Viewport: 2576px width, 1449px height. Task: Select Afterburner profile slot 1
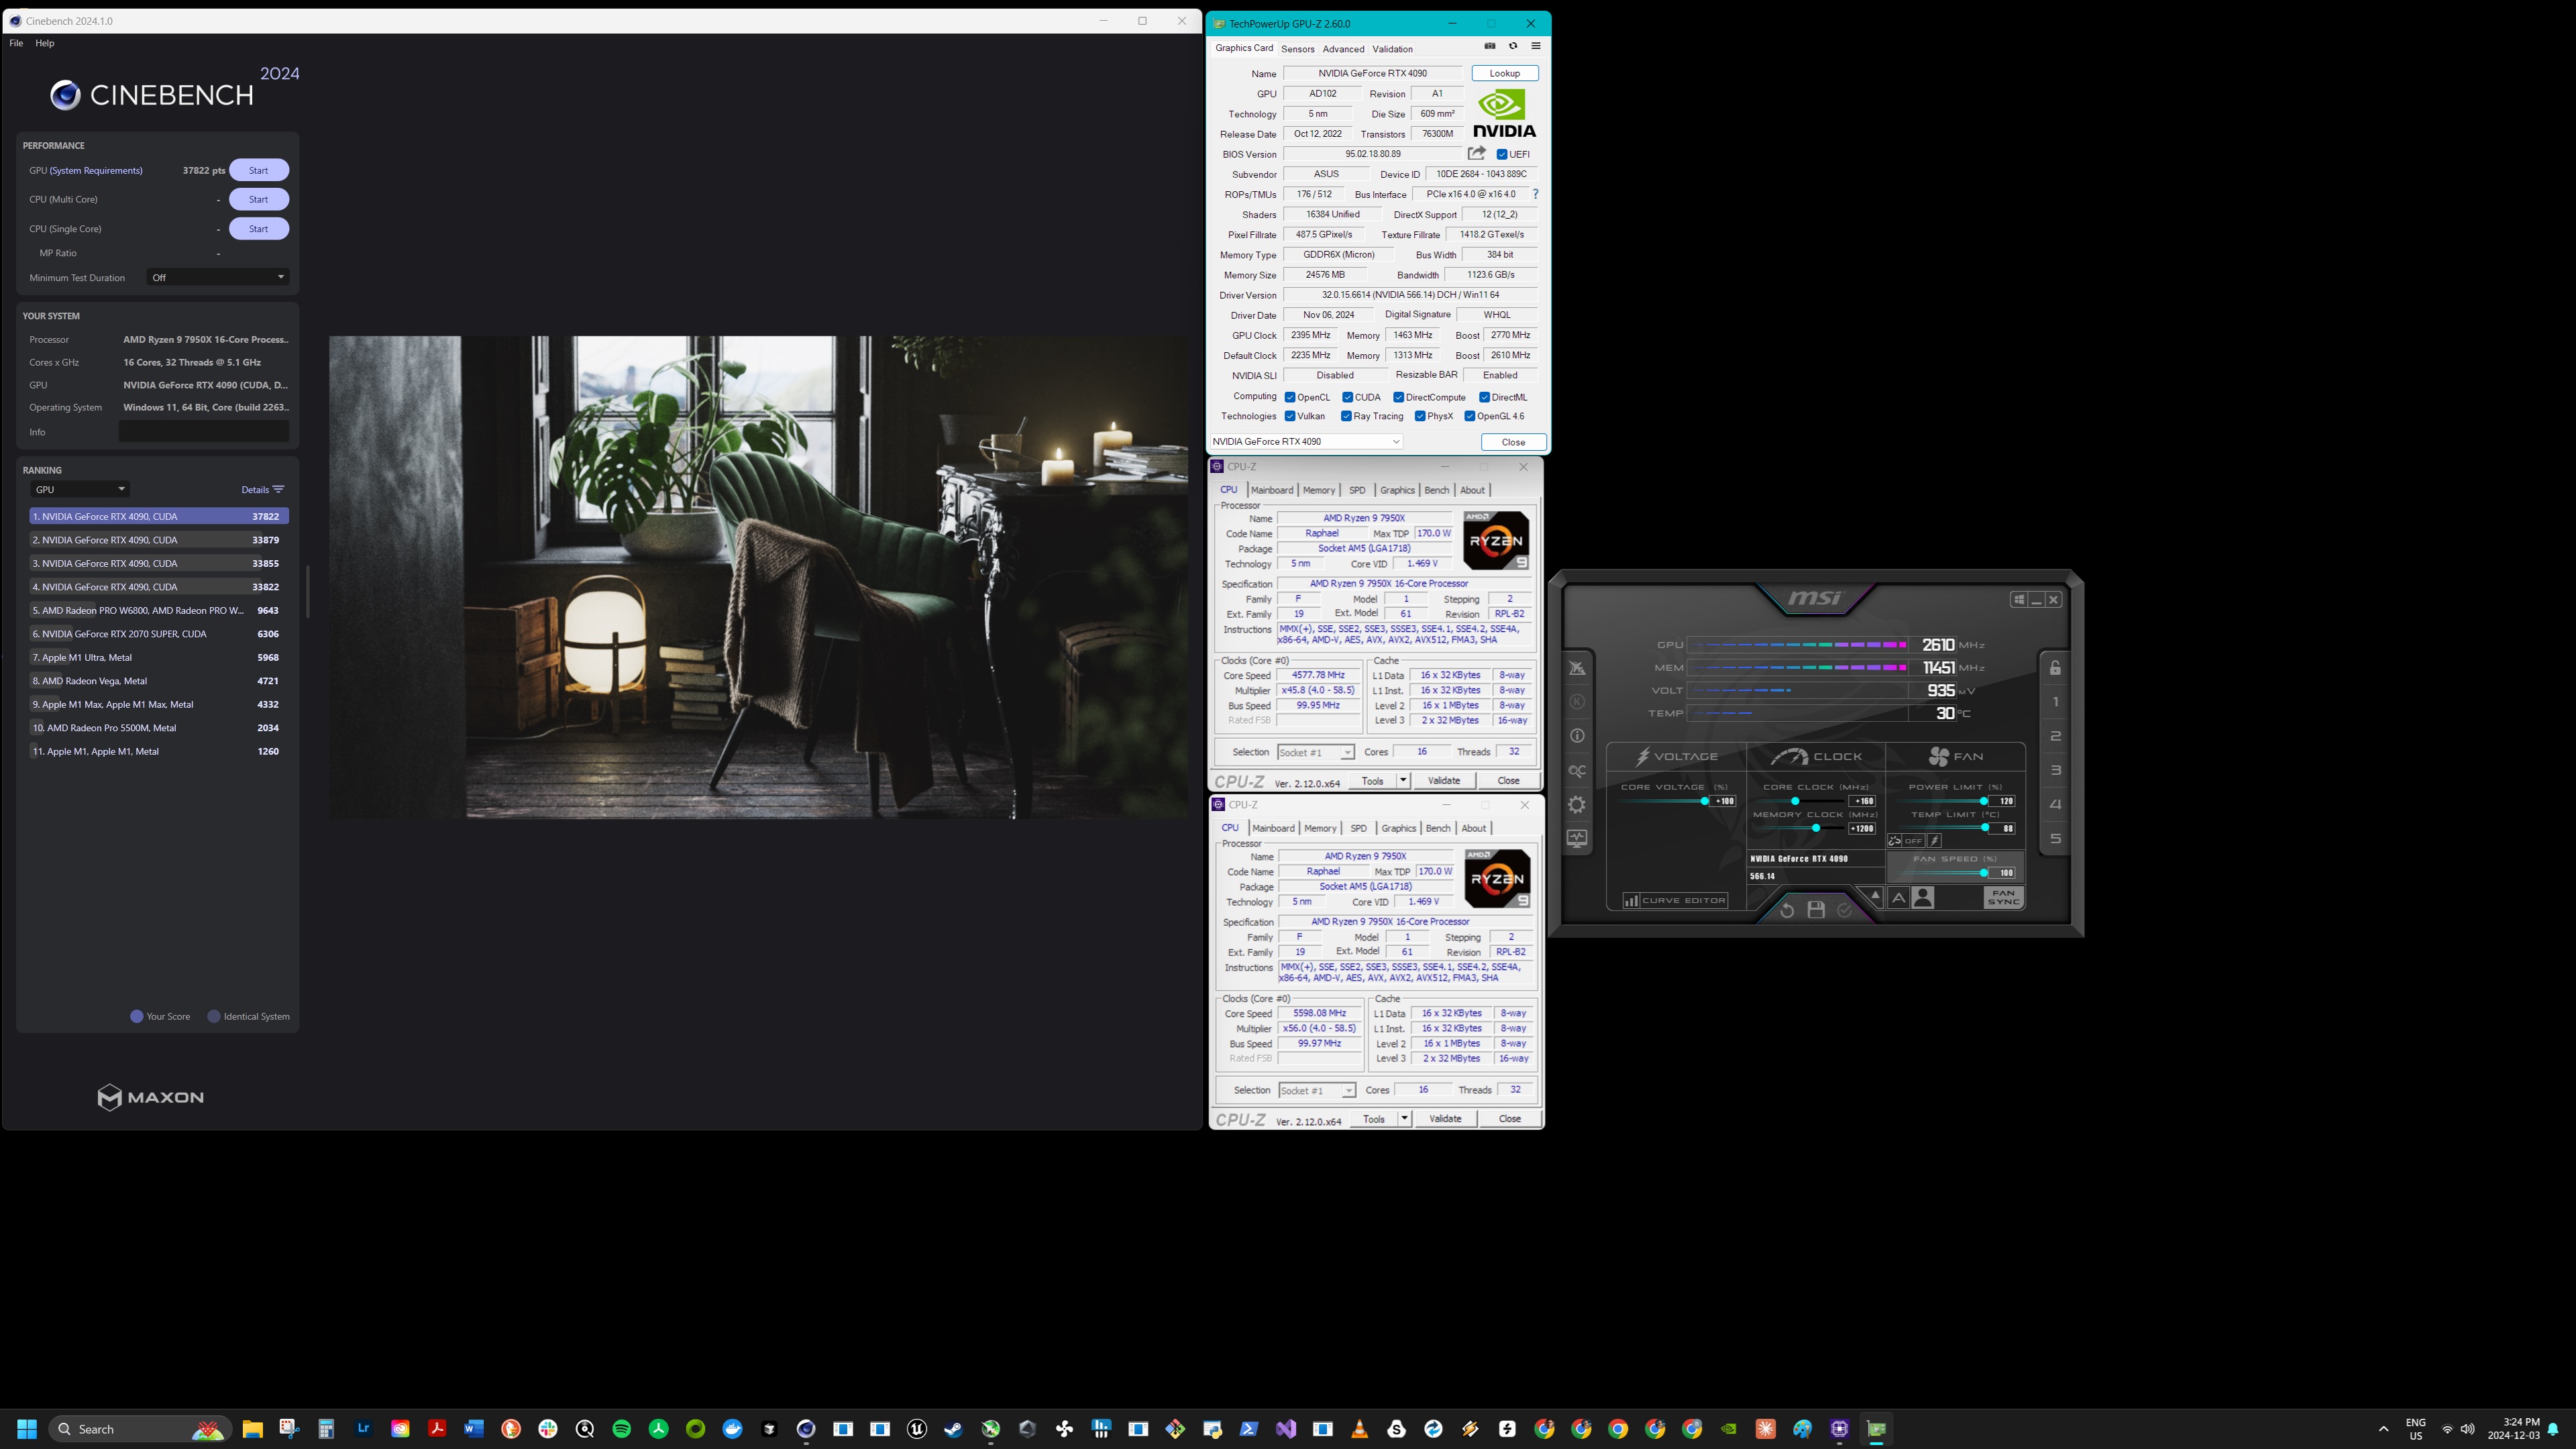click(2055, 702)
